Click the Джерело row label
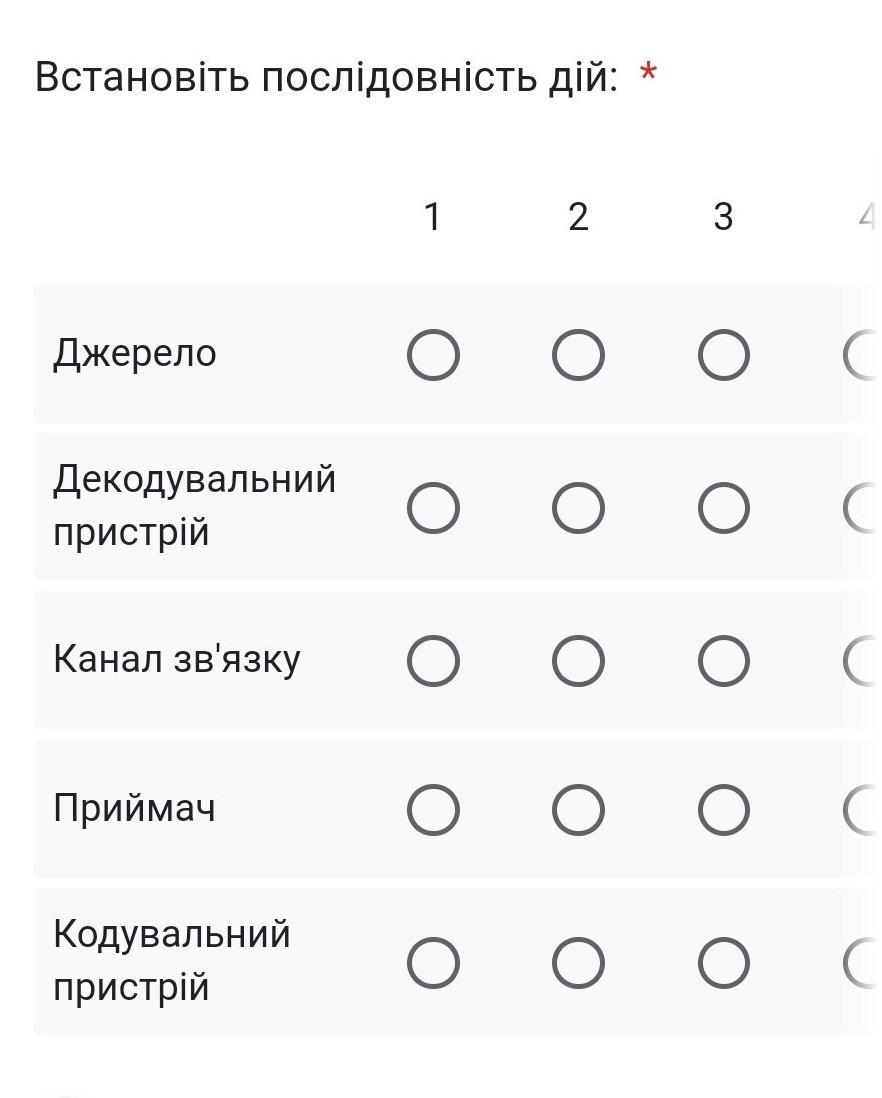Screen dimensions: 882x1098 click(135, 353)
